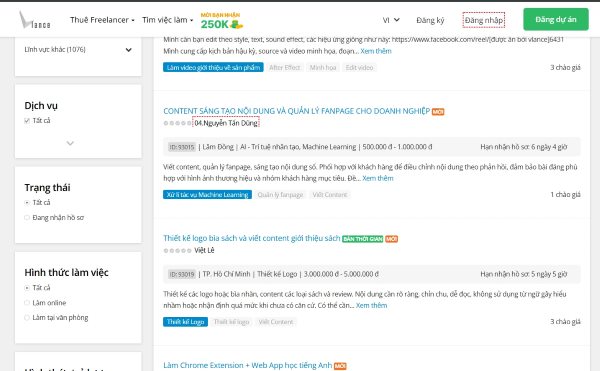The width and height of the screenshot is (600, 371).
Task: Click Xem thêm in video edit description
Action: (376, 51)
